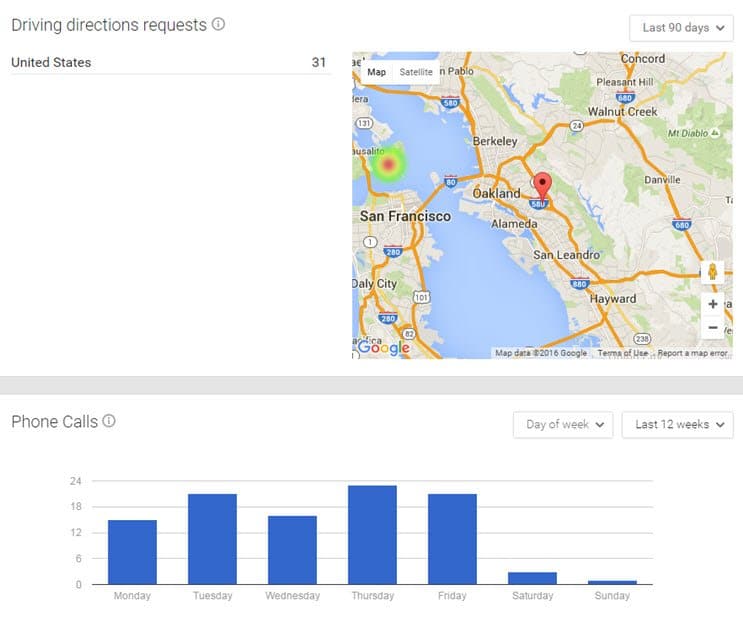Click Report a map error link
This screenshot has height=635, width=743.
tap(692, 353)
